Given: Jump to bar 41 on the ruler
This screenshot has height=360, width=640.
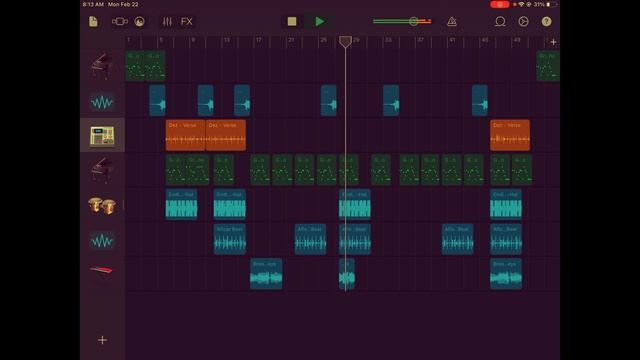Looking at the screenshot, I should (452, 40).
